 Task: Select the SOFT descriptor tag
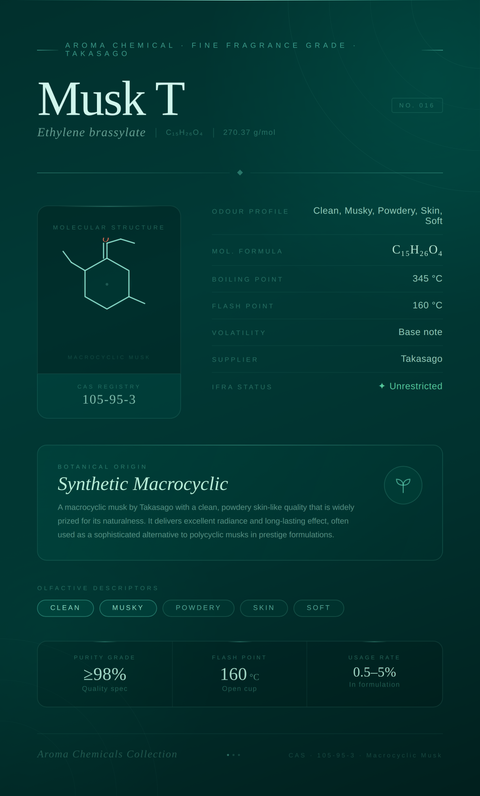319,608
